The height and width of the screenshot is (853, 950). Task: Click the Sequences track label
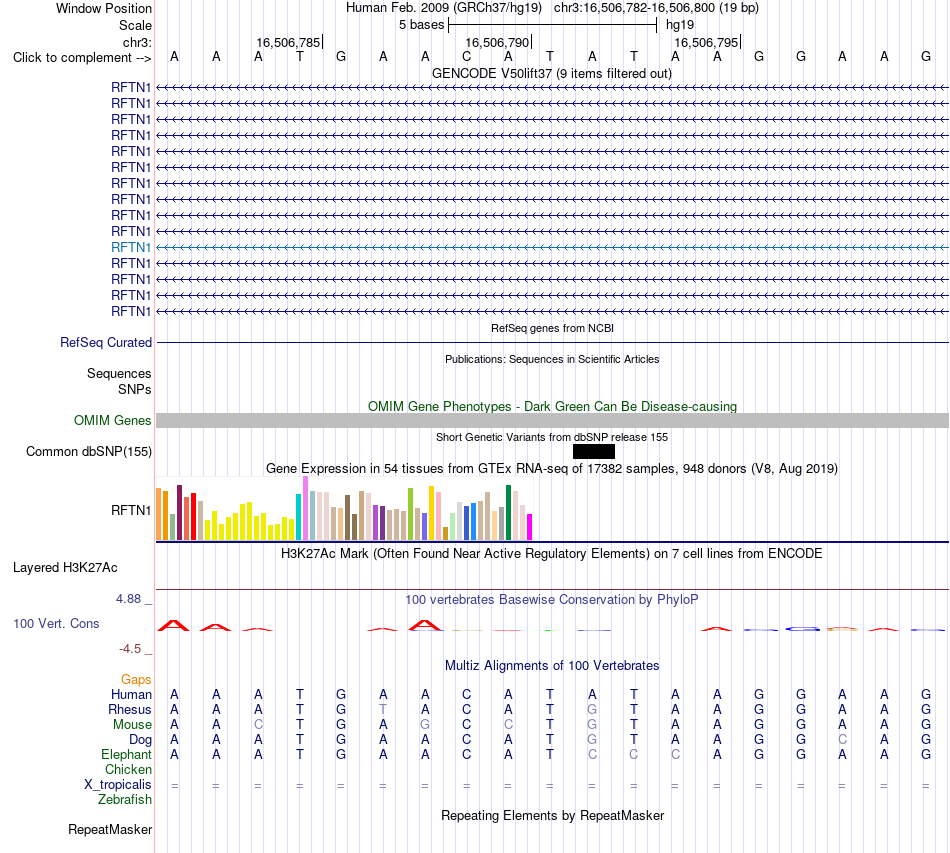tap(119, 373)
